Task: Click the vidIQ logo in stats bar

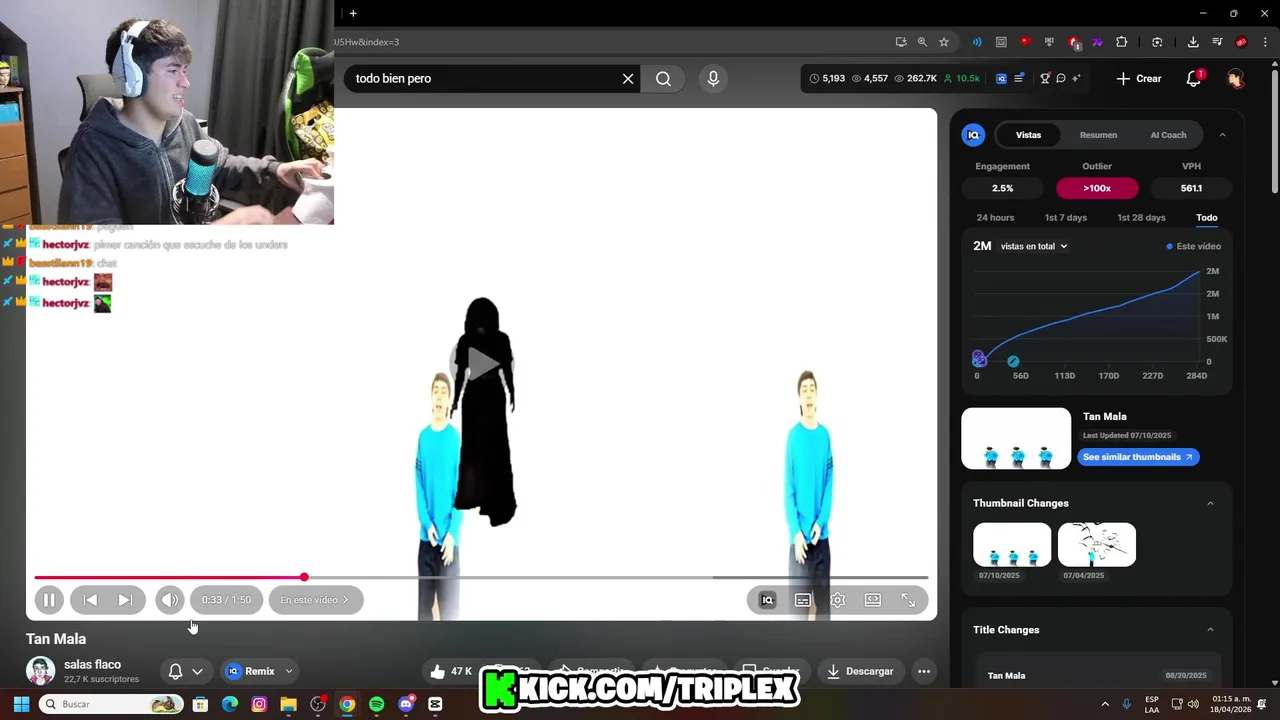Action: coord(1001,78)
